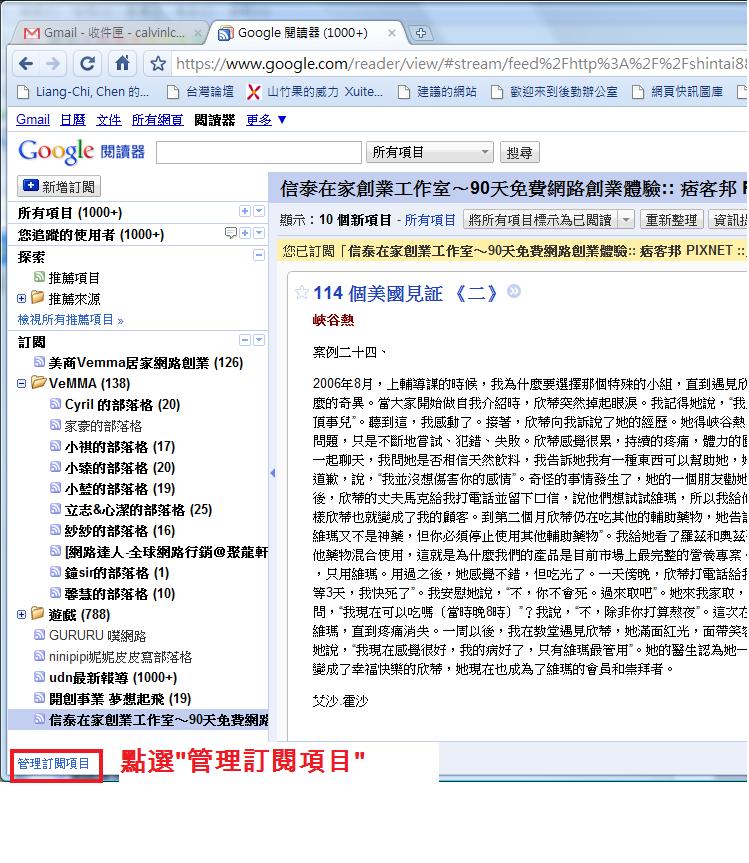This screenshot has width=749, height=863.
Task: Reload the page with the refresh icon
Action: [88, 64]
